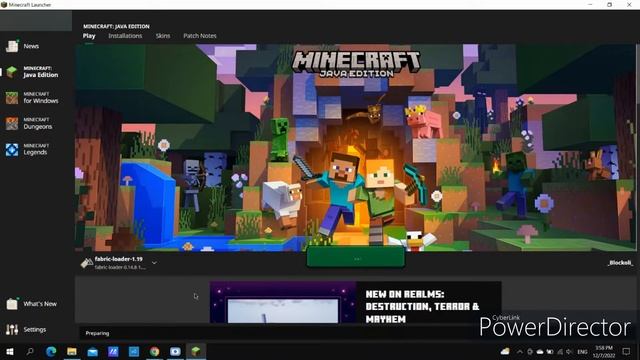This screenshot has height=360, width=640.
Task: Click the green Play button
Action: [x=356, y=258]
